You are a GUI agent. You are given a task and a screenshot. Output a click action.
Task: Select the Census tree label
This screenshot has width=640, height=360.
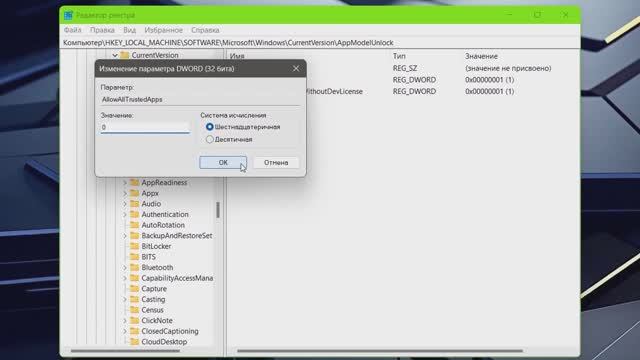152,310
